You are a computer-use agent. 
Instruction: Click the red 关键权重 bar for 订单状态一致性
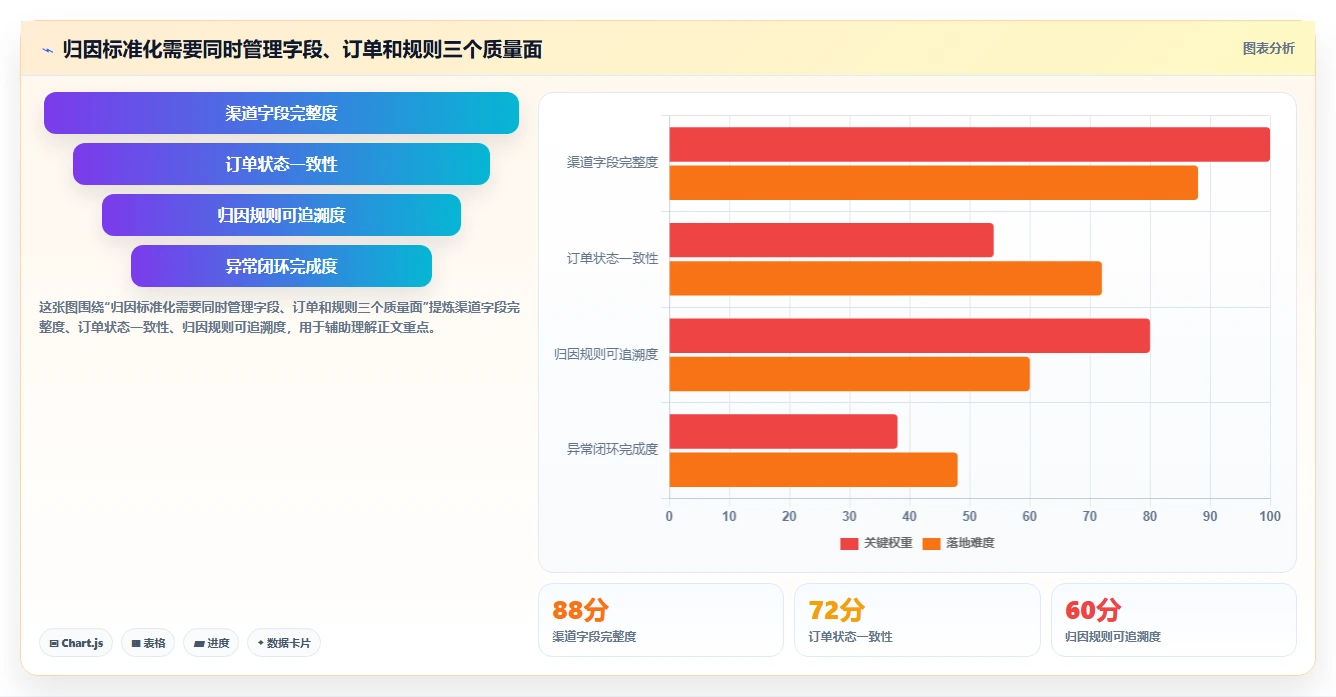[831, 240]
